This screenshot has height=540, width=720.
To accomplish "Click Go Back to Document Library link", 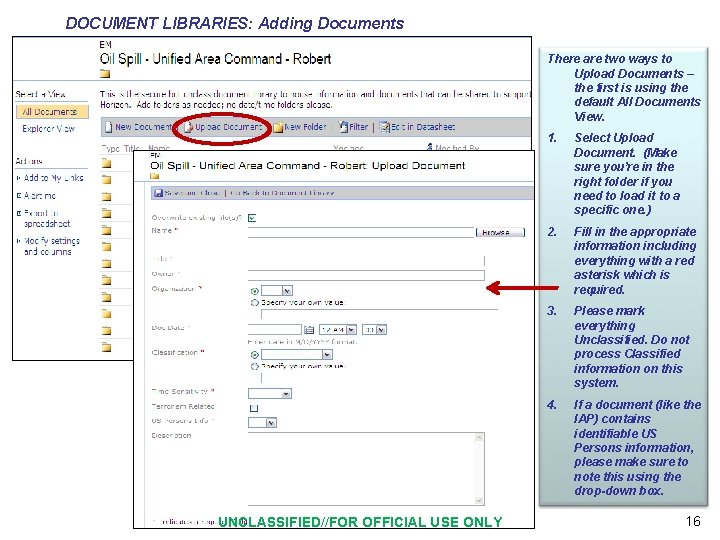I will pyautogui.click(x=282, y=193).
